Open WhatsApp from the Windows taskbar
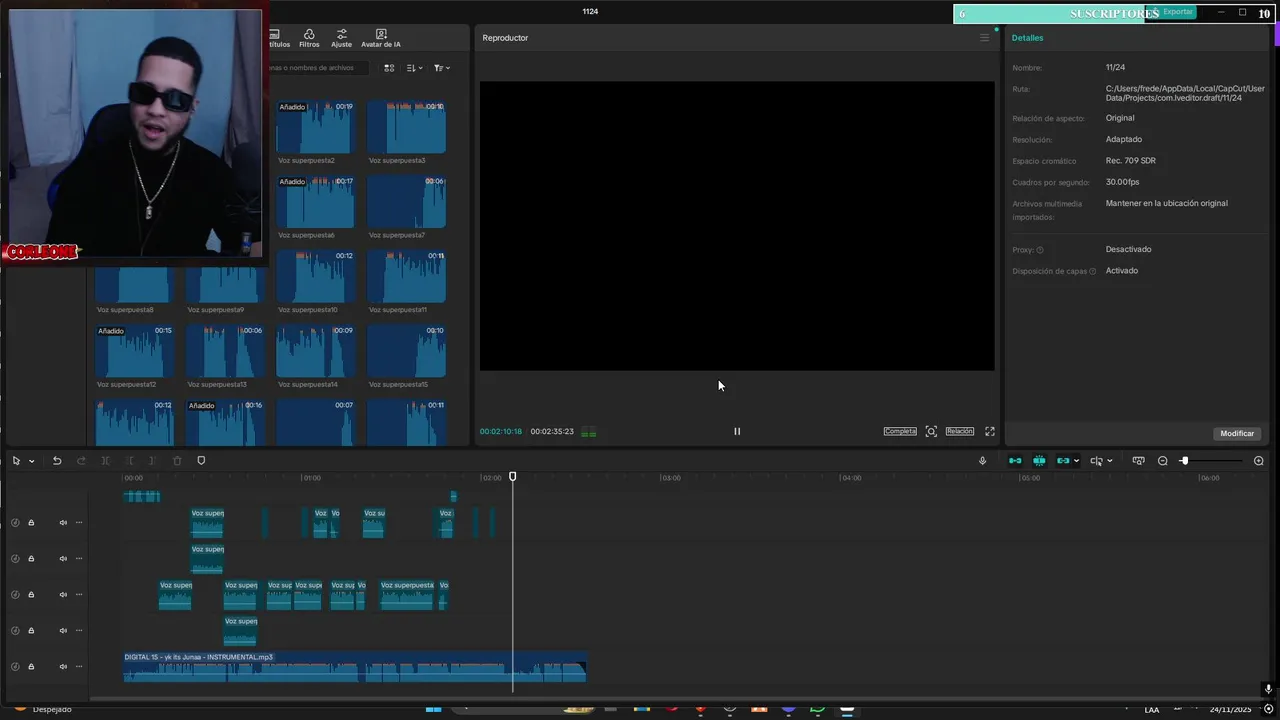1280x720 pixels. pyautogui.click(x=817, y=710)
